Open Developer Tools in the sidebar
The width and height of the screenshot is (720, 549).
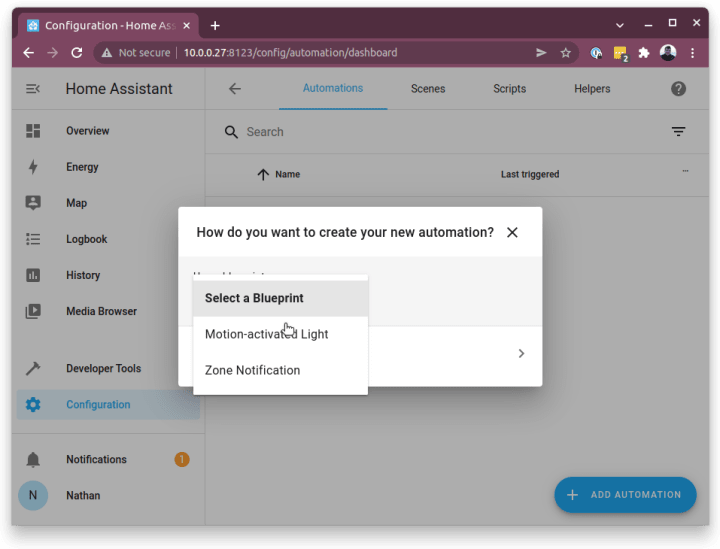[x=108, y=368]
